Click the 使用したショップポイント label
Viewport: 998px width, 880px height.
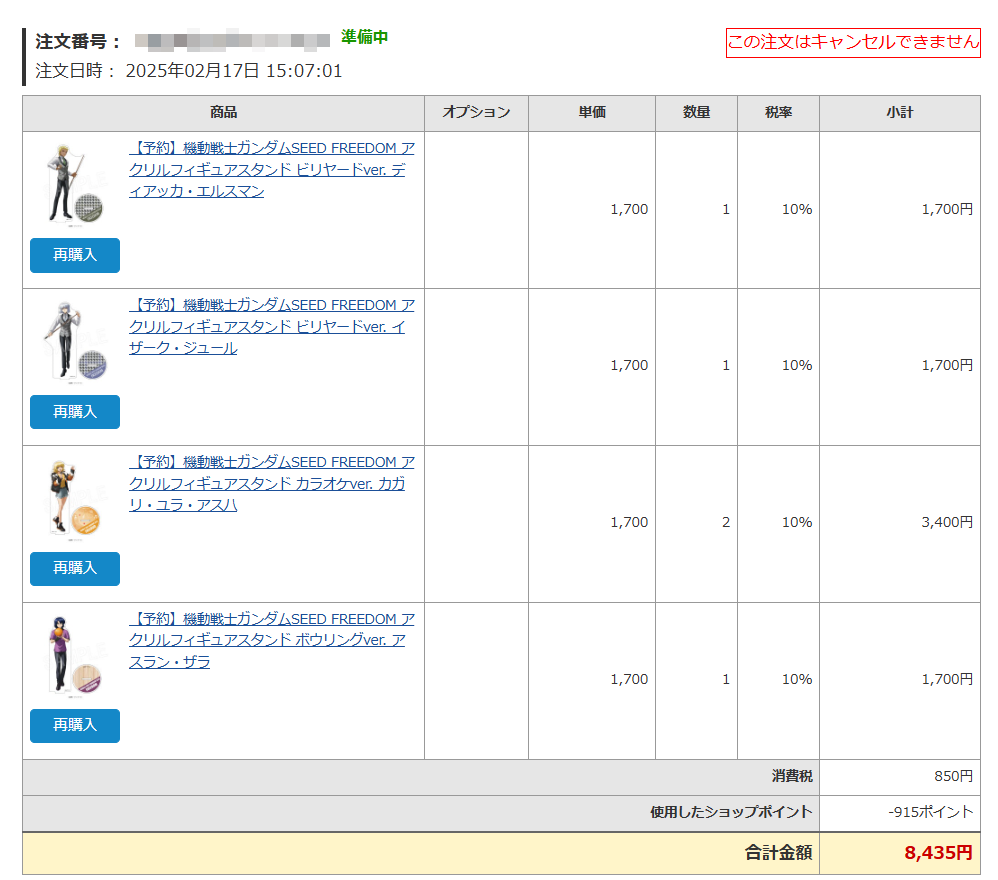[x=731, y=812]
